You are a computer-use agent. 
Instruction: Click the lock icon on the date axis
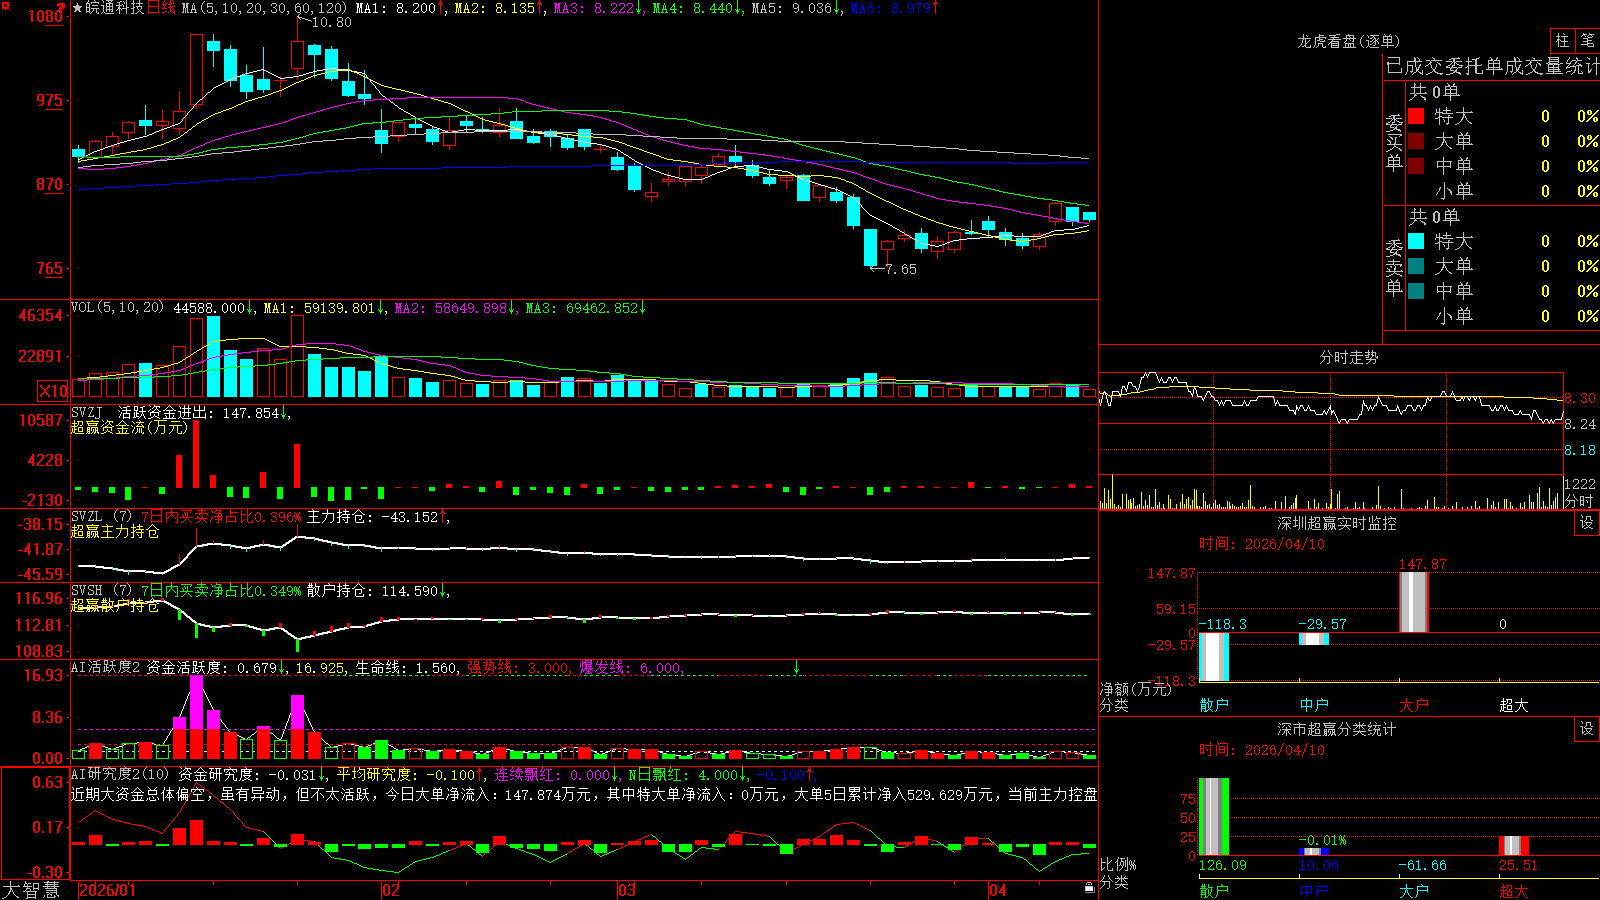1090,888
